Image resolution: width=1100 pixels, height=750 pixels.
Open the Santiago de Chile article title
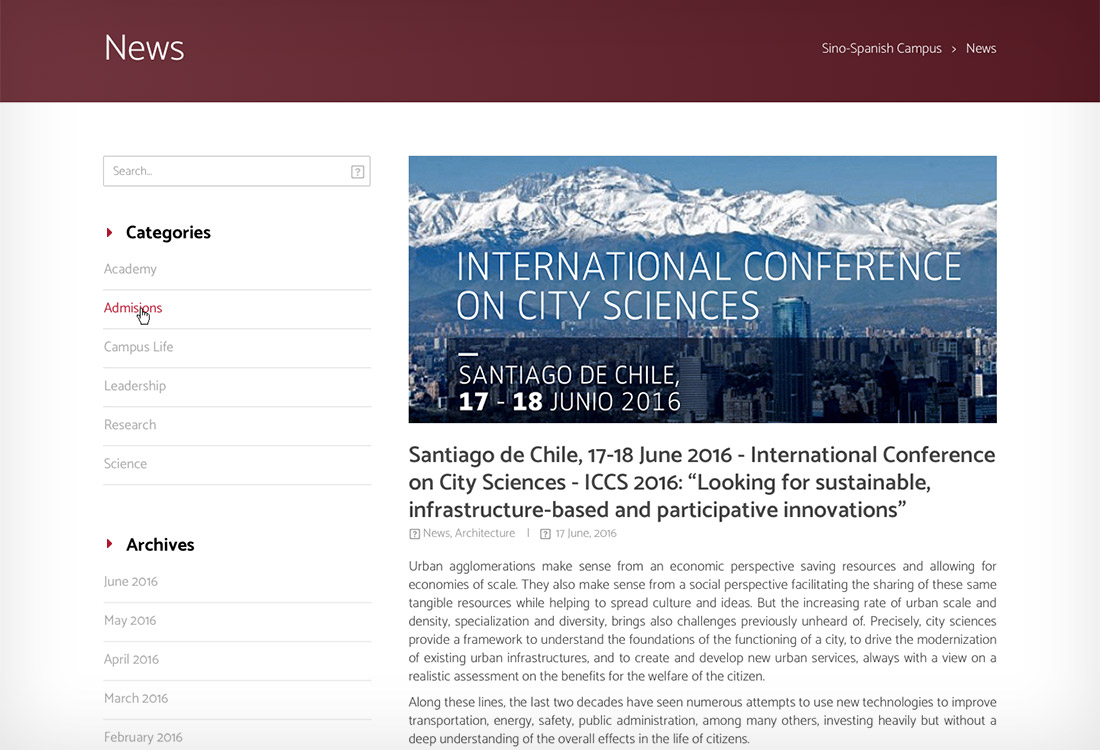[701, 482]
